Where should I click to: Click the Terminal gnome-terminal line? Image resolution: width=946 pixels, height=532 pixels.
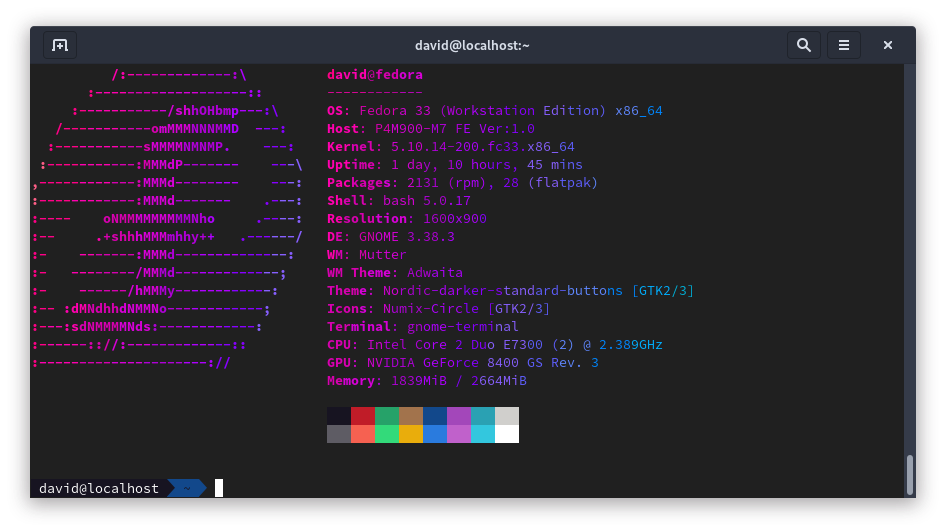(x=422, y=327)
